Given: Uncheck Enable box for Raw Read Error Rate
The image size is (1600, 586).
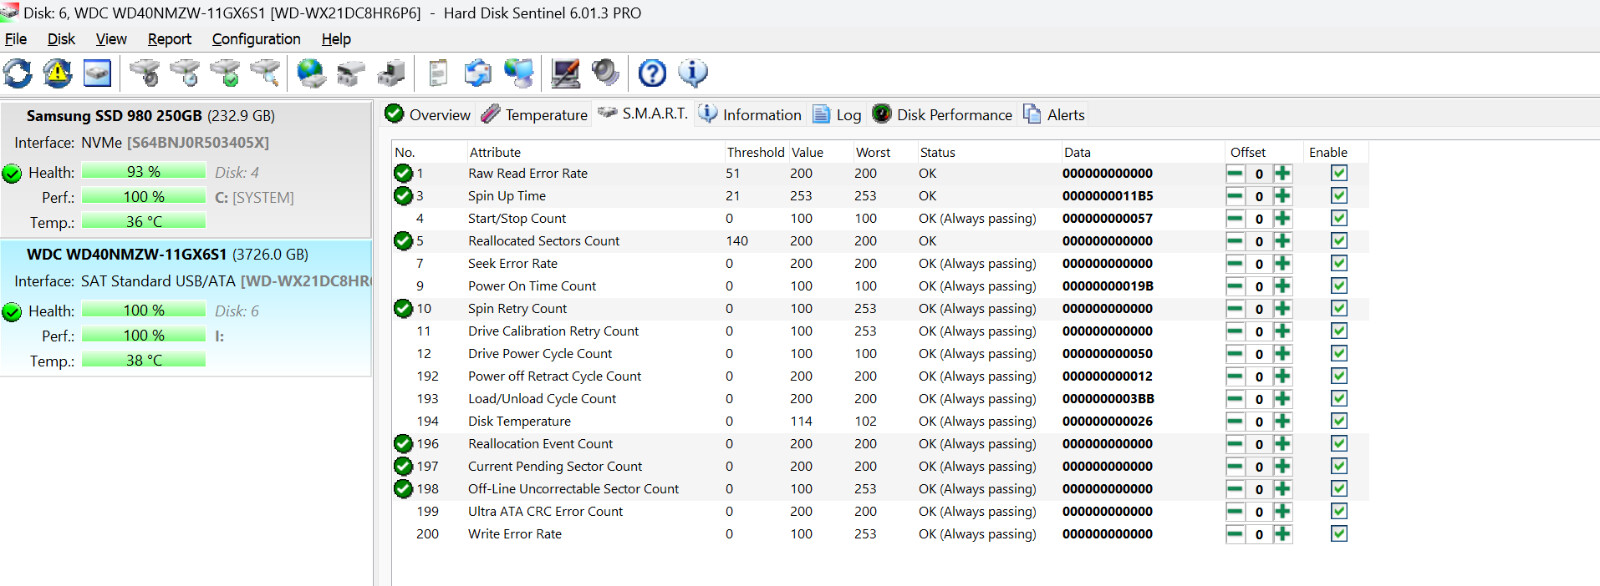Looking at the screenshot, I should pos(1339,173).
